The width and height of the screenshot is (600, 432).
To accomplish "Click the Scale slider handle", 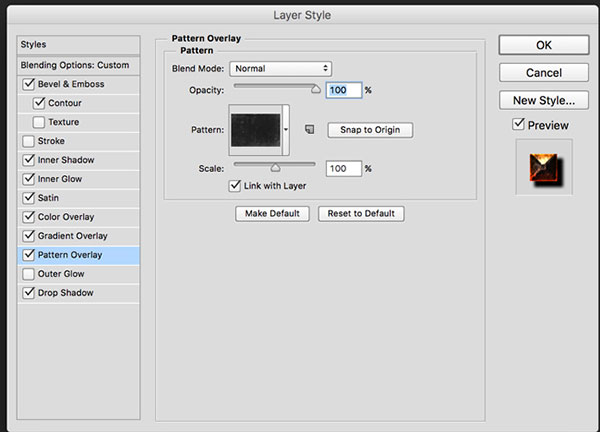I will [275, 168].
